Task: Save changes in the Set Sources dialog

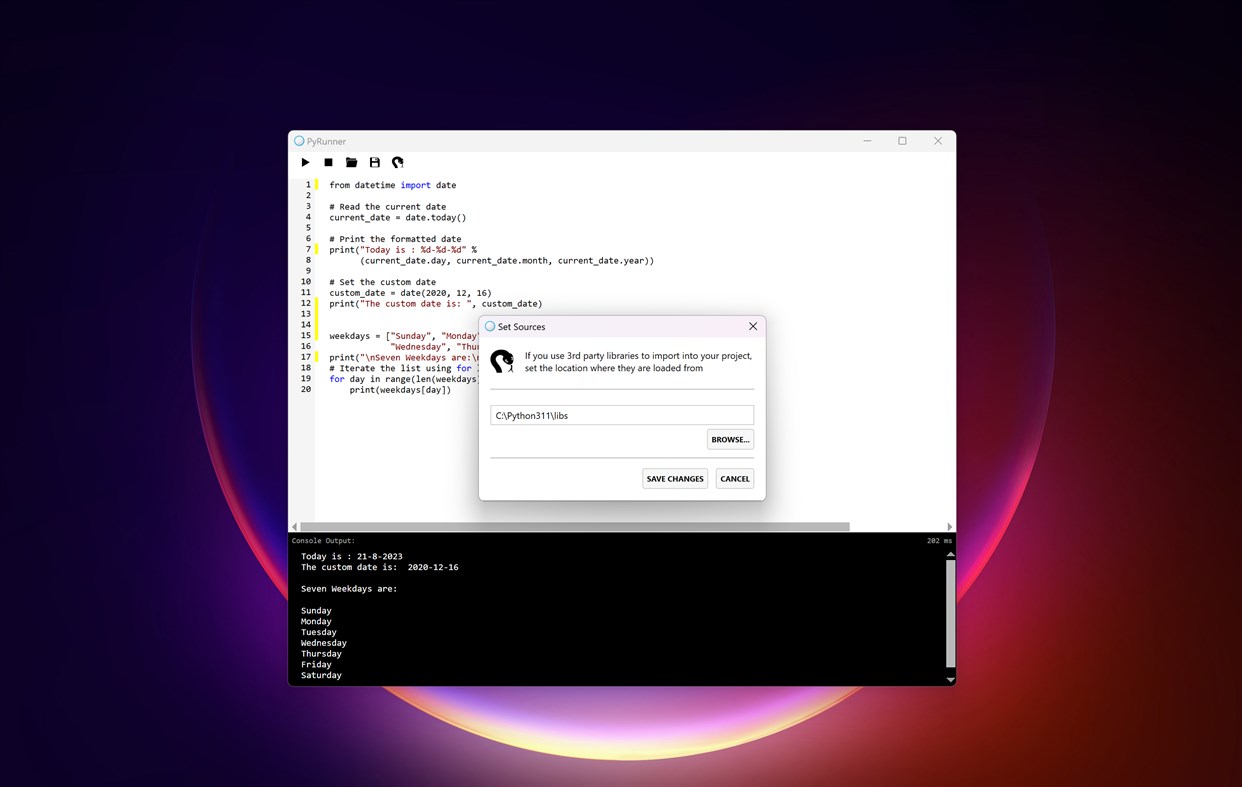Action: point(674,478)
